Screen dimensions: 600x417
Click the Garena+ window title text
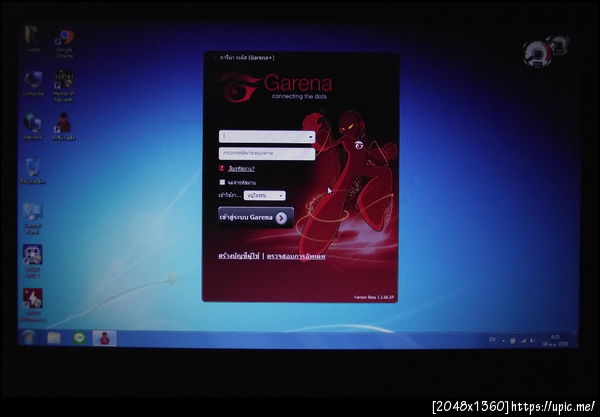tap(247, 58)
